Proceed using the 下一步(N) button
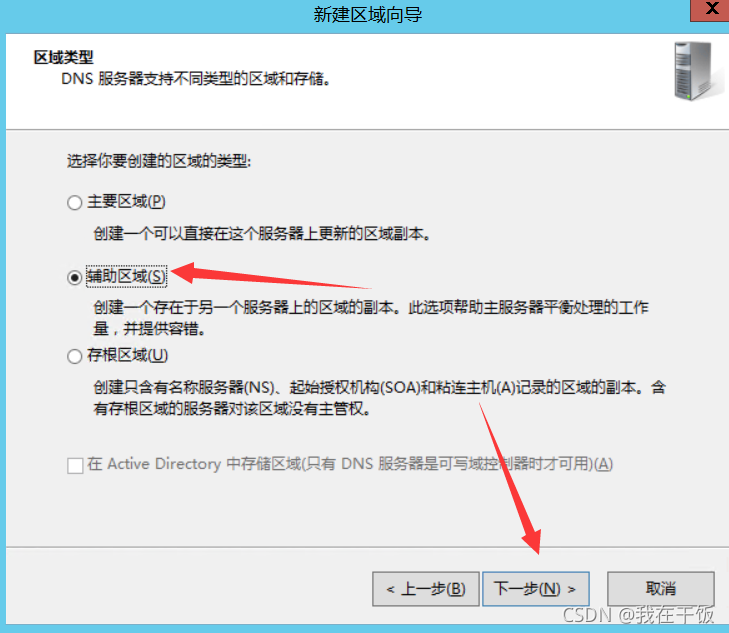The width and height of the screenshot is (729, 633). coord(536,589)
